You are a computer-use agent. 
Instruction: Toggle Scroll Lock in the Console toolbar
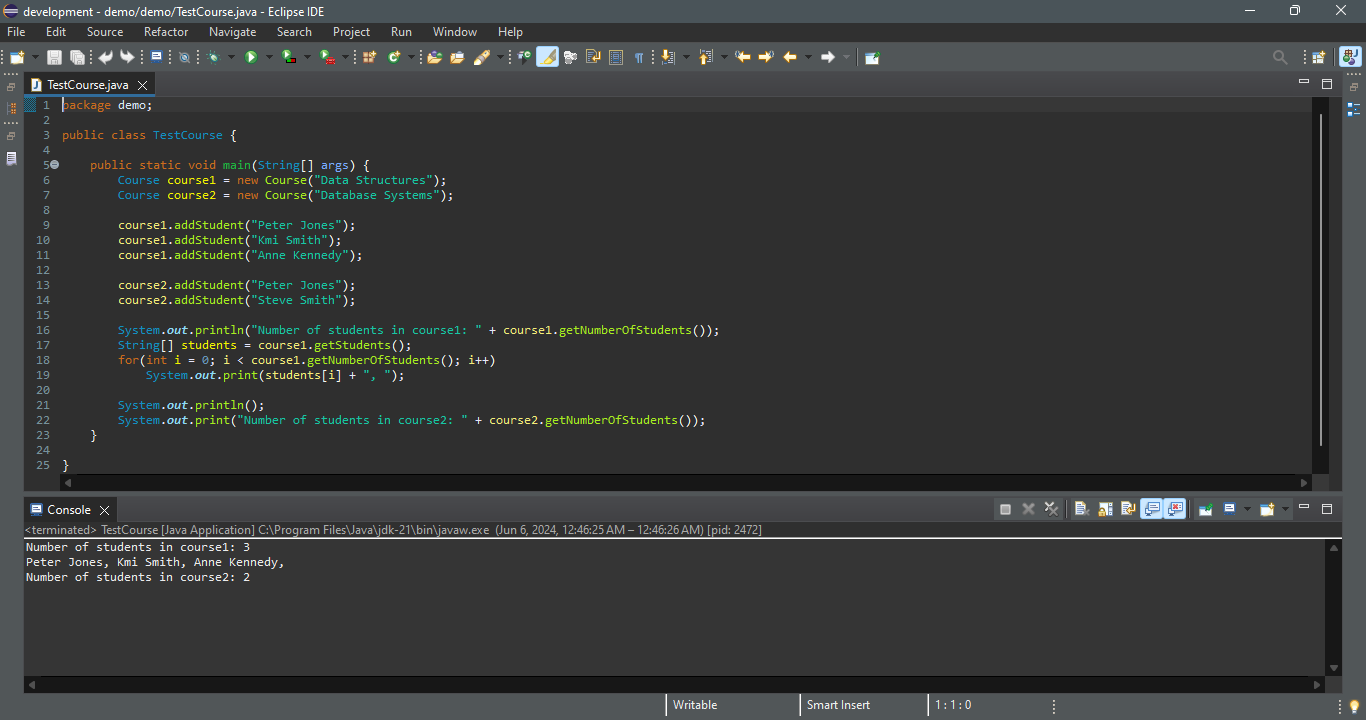[x=1105, y=509]
